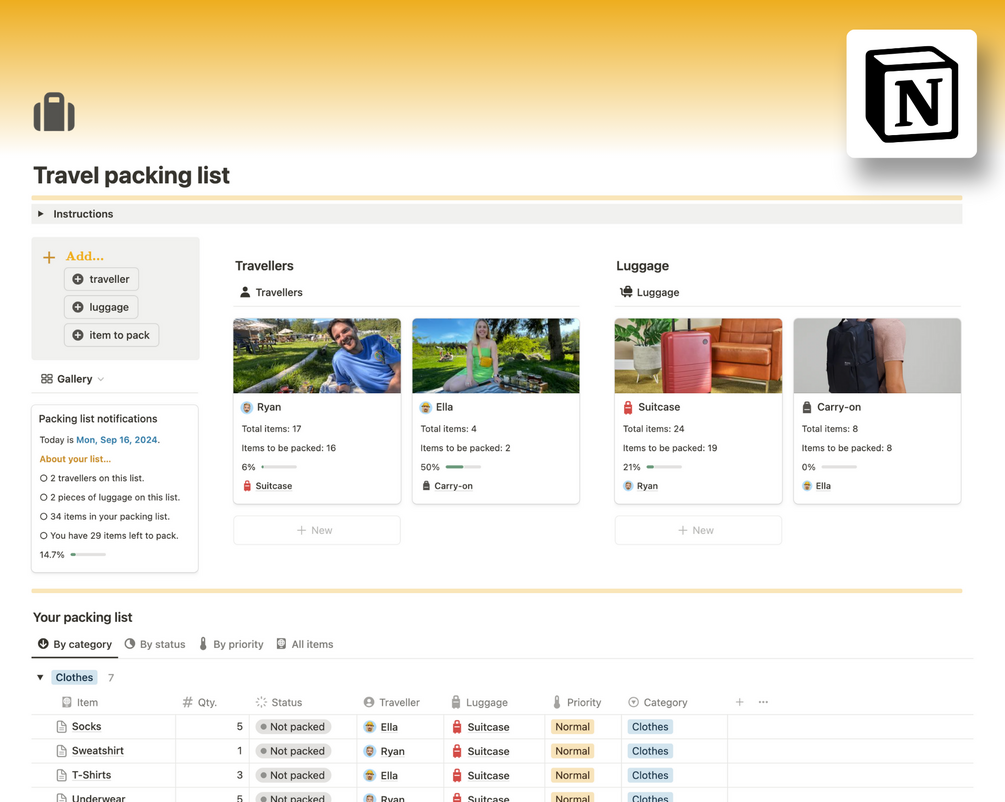Switch to the By priority tab
Screen dimensions: 1005x802
pos(231,644)
